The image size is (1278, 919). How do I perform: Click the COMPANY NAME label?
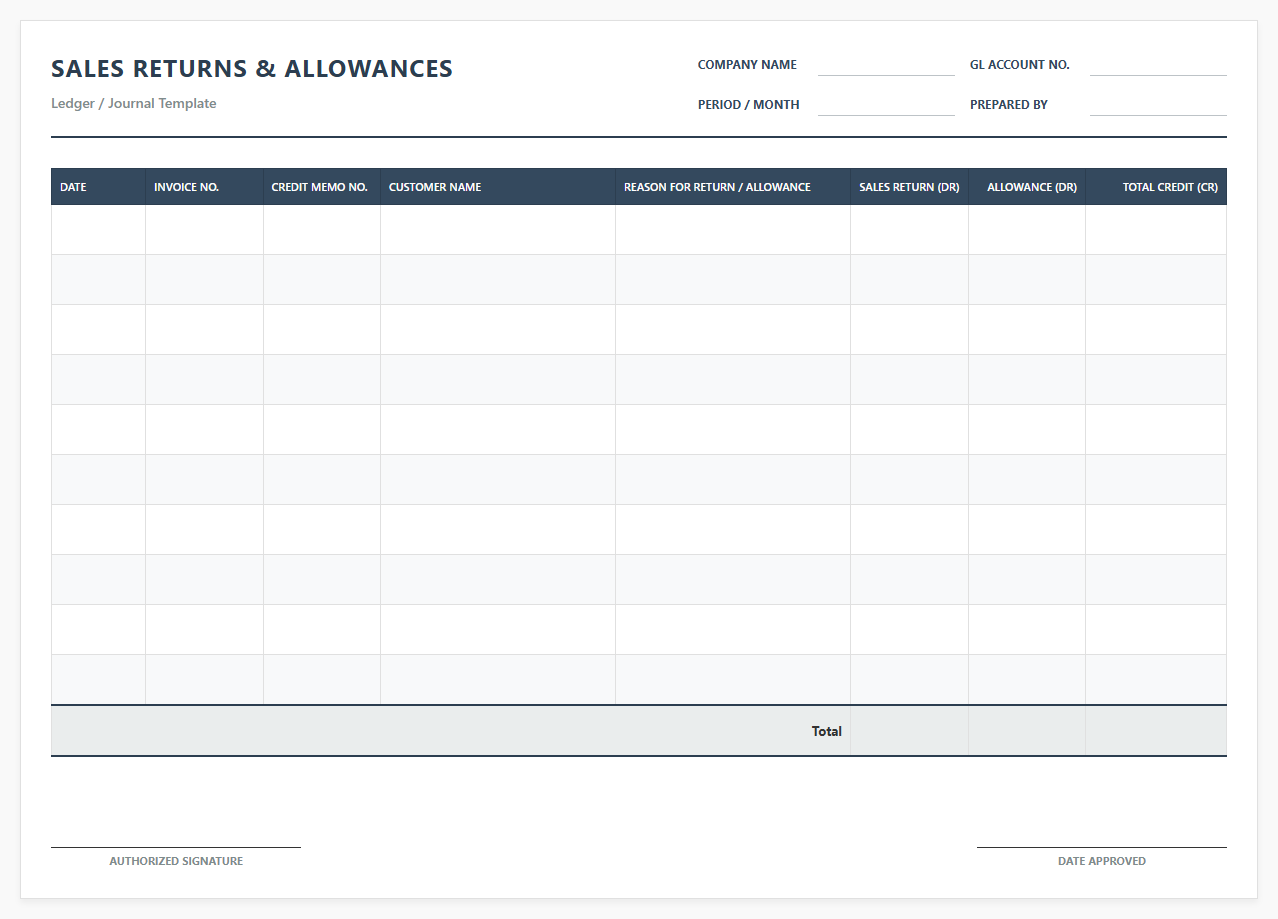click(747, 65)
